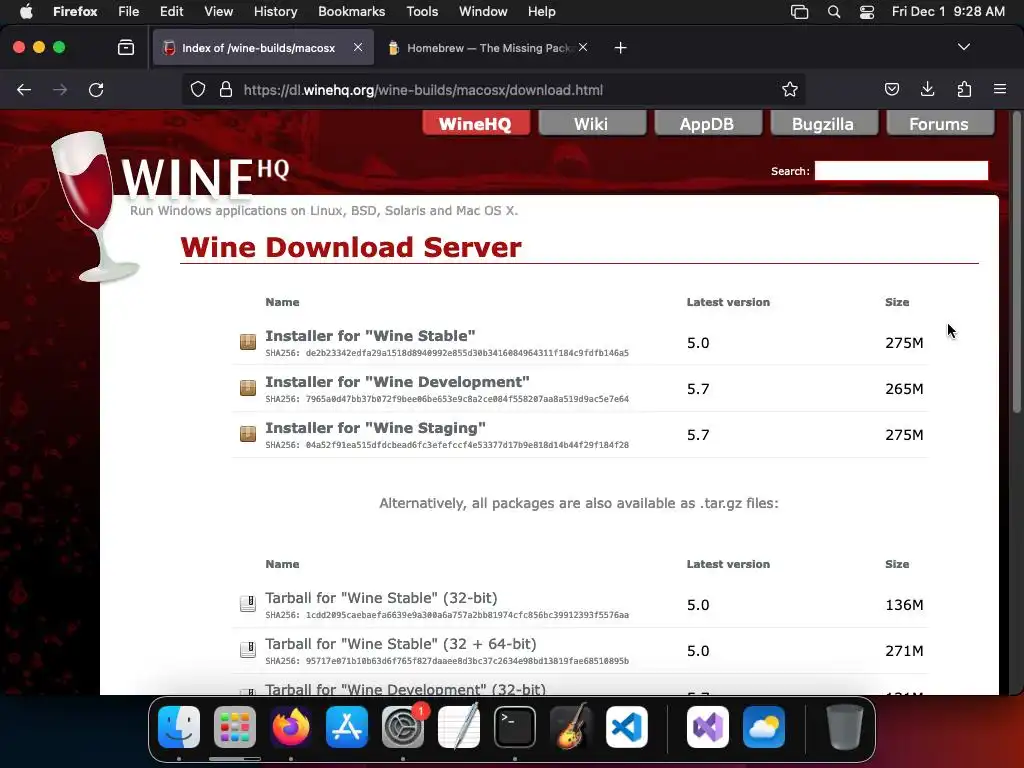The height and width of the screenshot is (768, 1024).
Task: Open the Pocket save icon
Action: (891, 89)
